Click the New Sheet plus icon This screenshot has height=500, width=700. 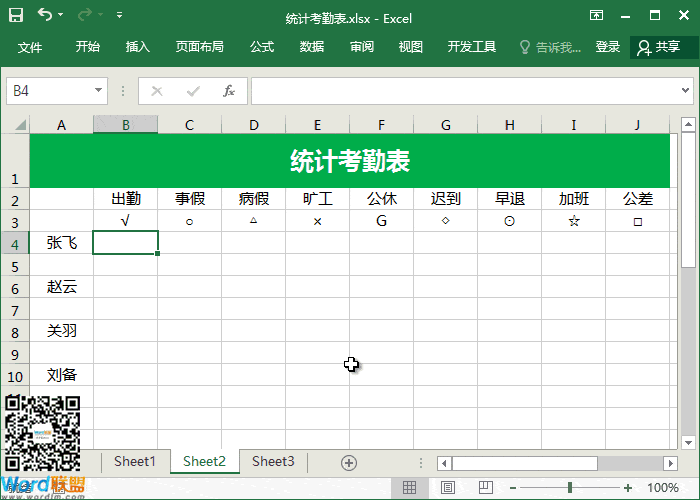pyautogui.click(x=349, y=463)
